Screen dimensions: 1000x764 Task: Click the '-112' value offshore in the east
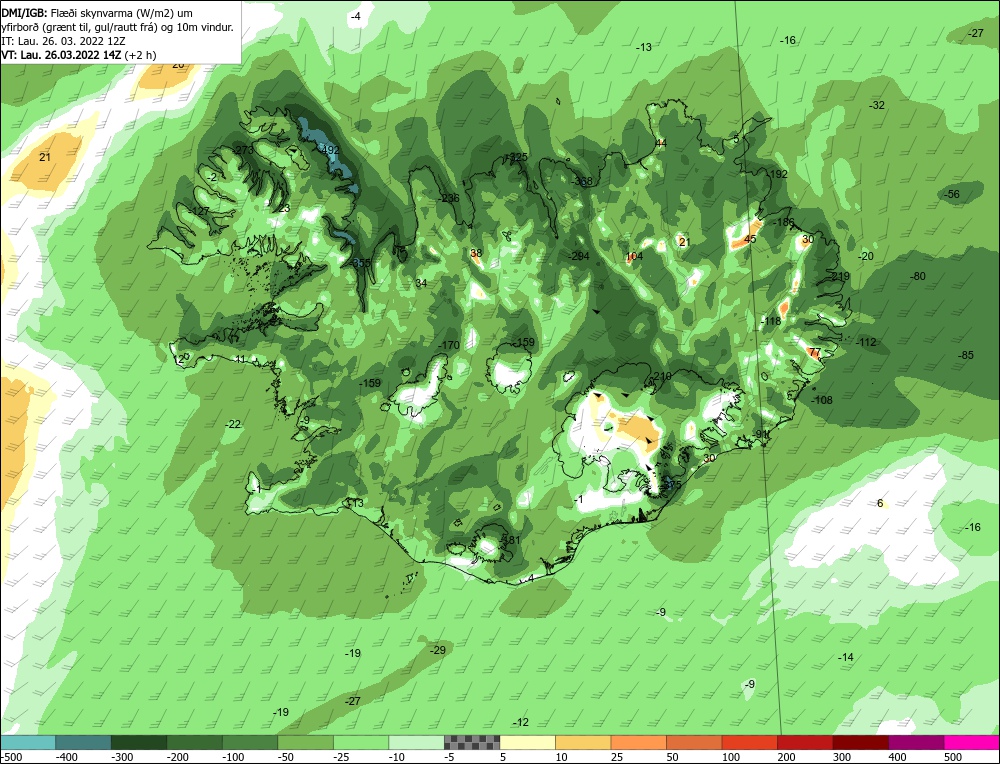[866, 342]
